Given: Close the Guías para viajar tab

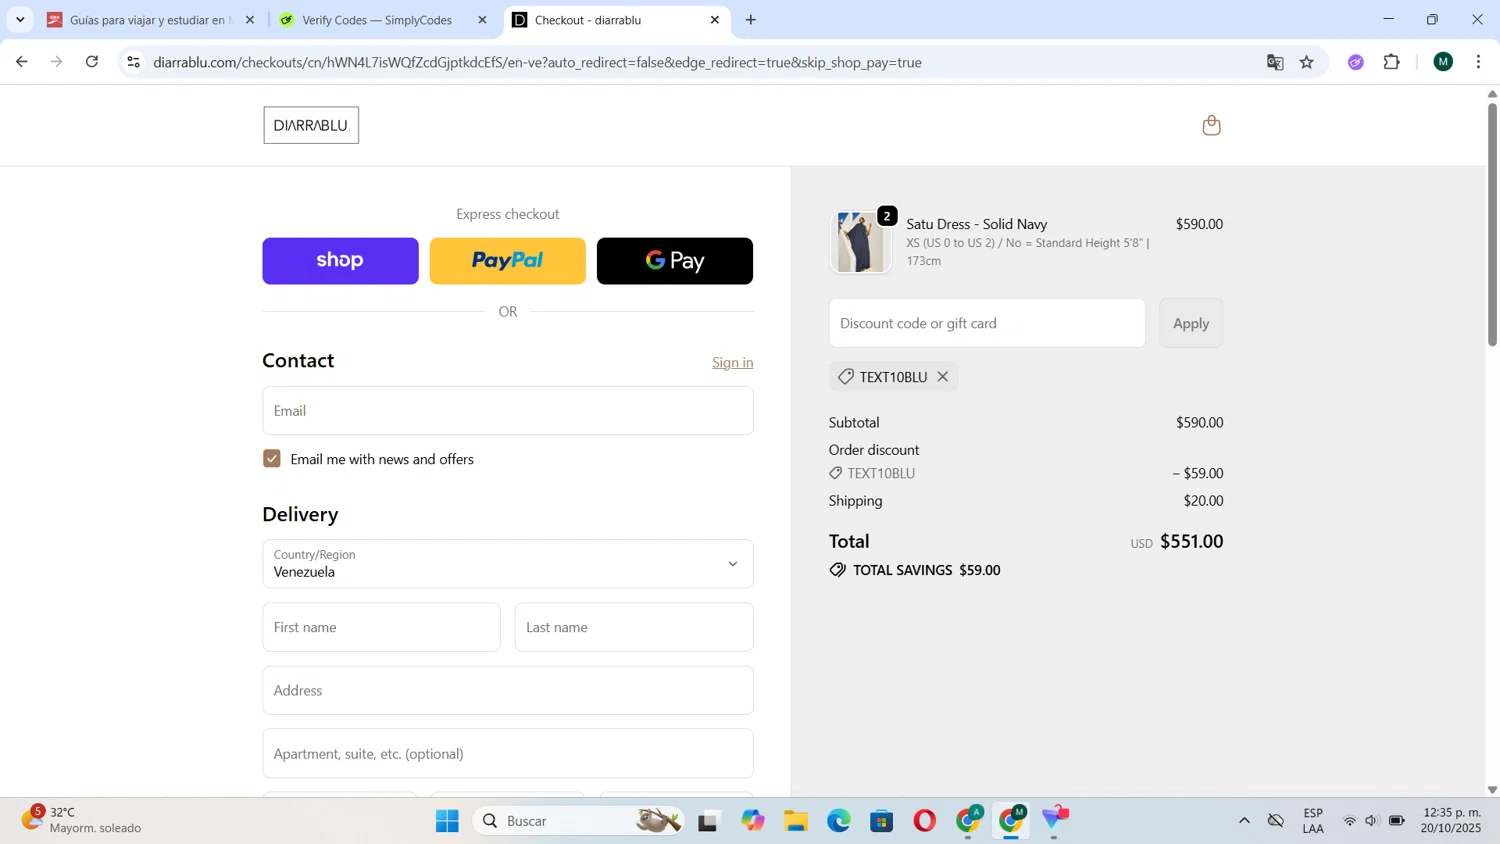Looking at the screenshot, I should 250,20.
